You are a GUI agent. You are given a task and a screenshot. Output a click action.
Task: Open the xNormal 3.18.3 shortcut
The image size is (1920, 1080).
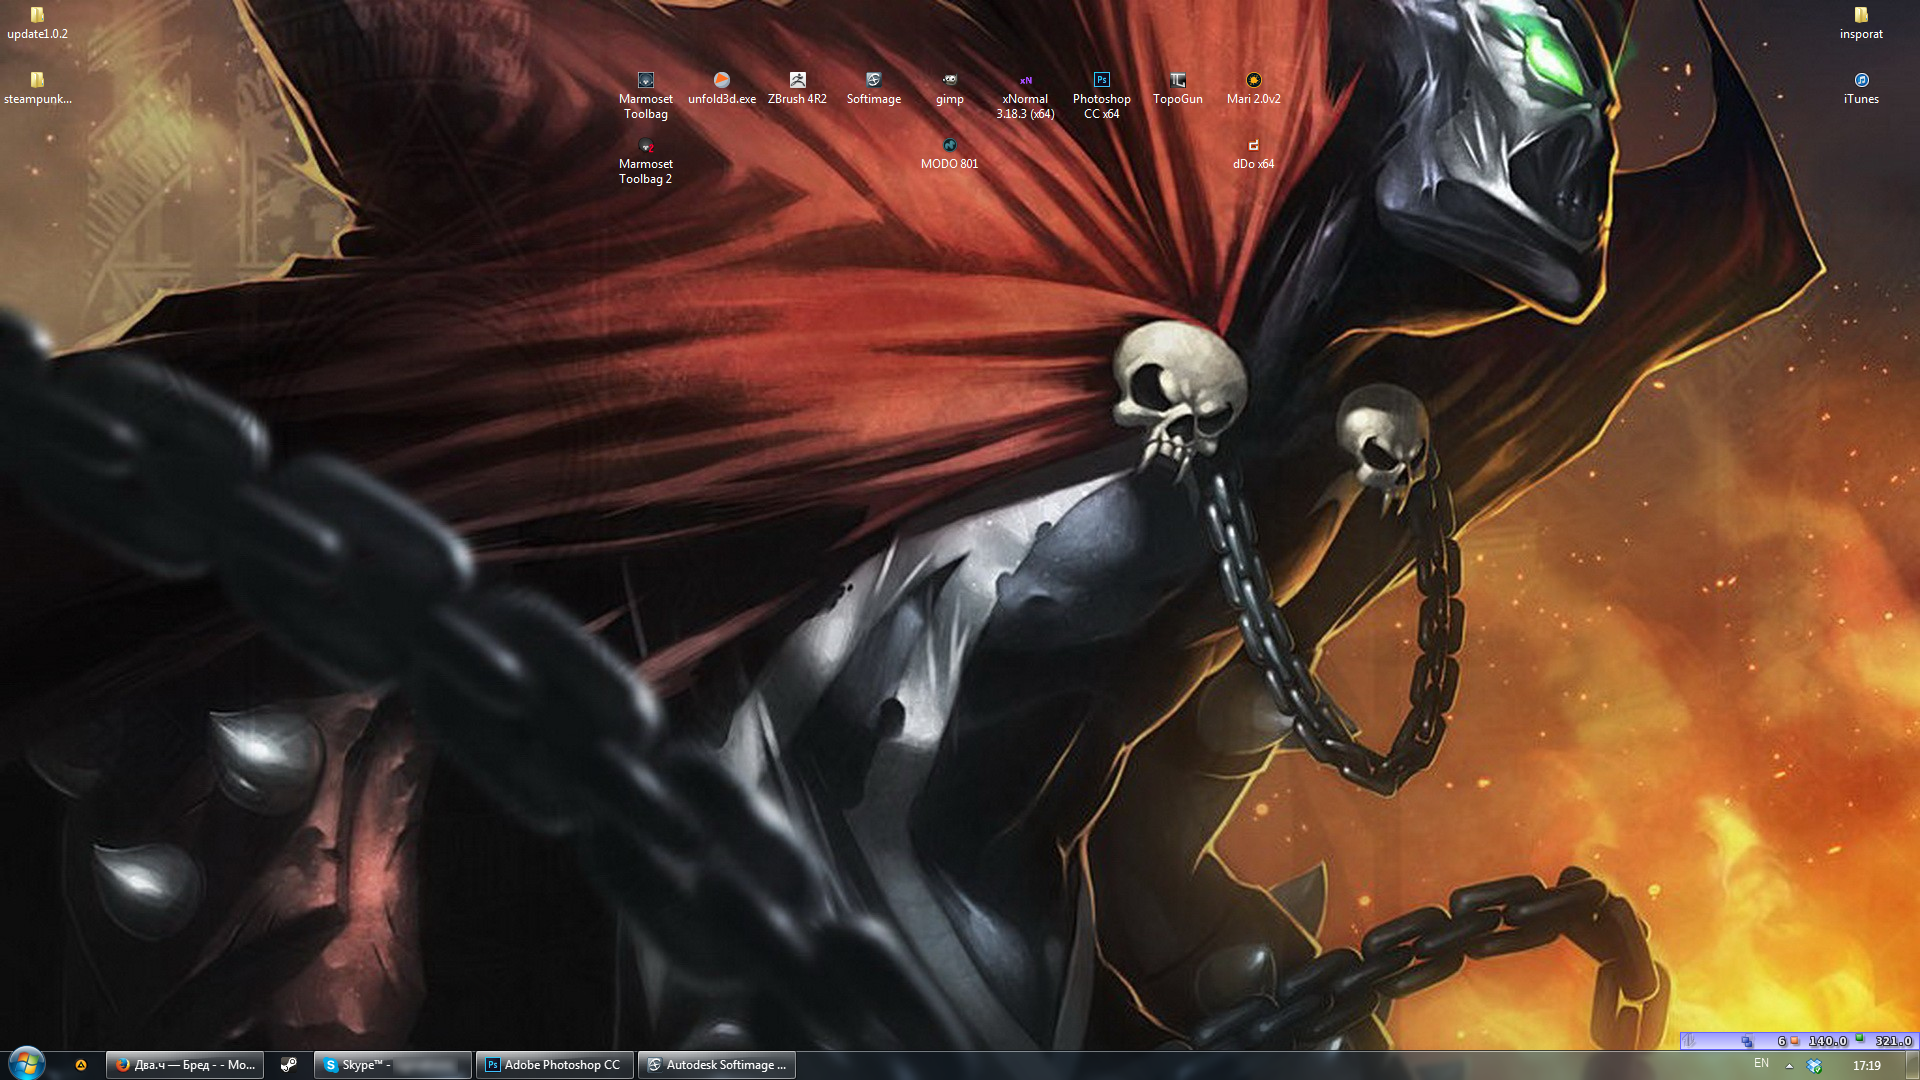coord(1025,81)
